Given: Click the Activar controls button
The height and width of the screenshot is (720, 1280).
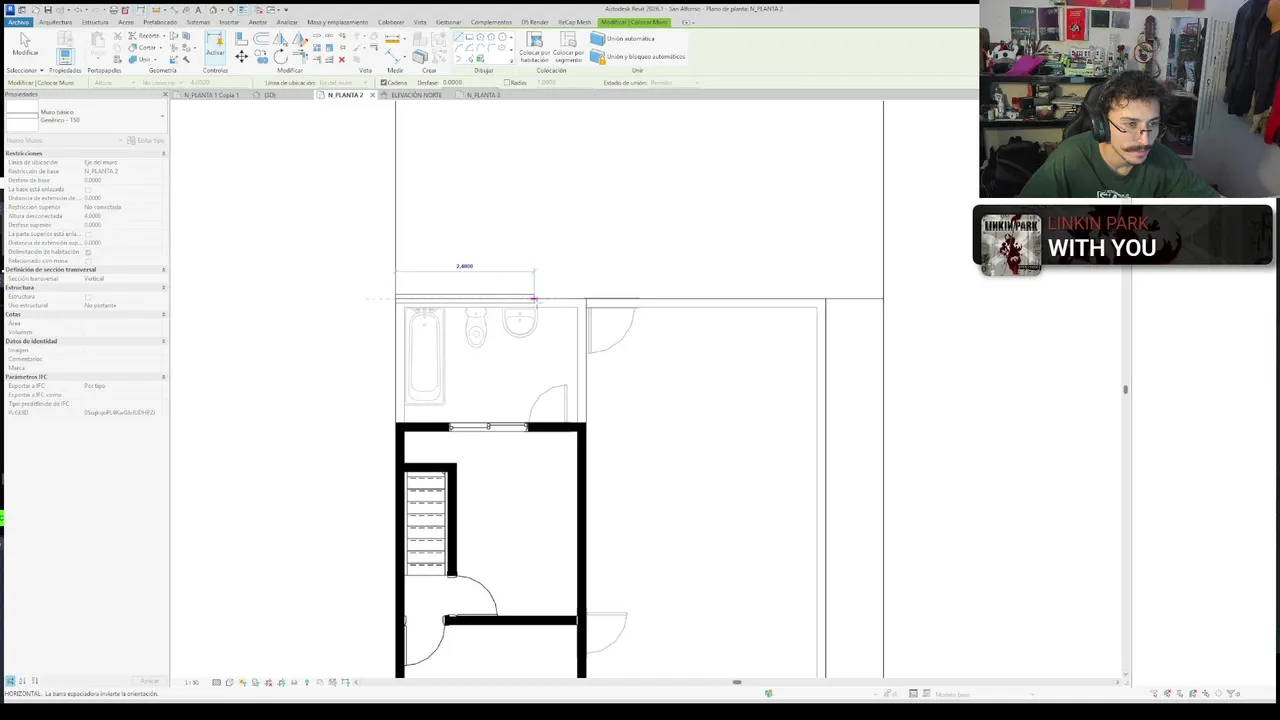Looking at the screenshot, I should pyautogui.click(x=215, y=46).
